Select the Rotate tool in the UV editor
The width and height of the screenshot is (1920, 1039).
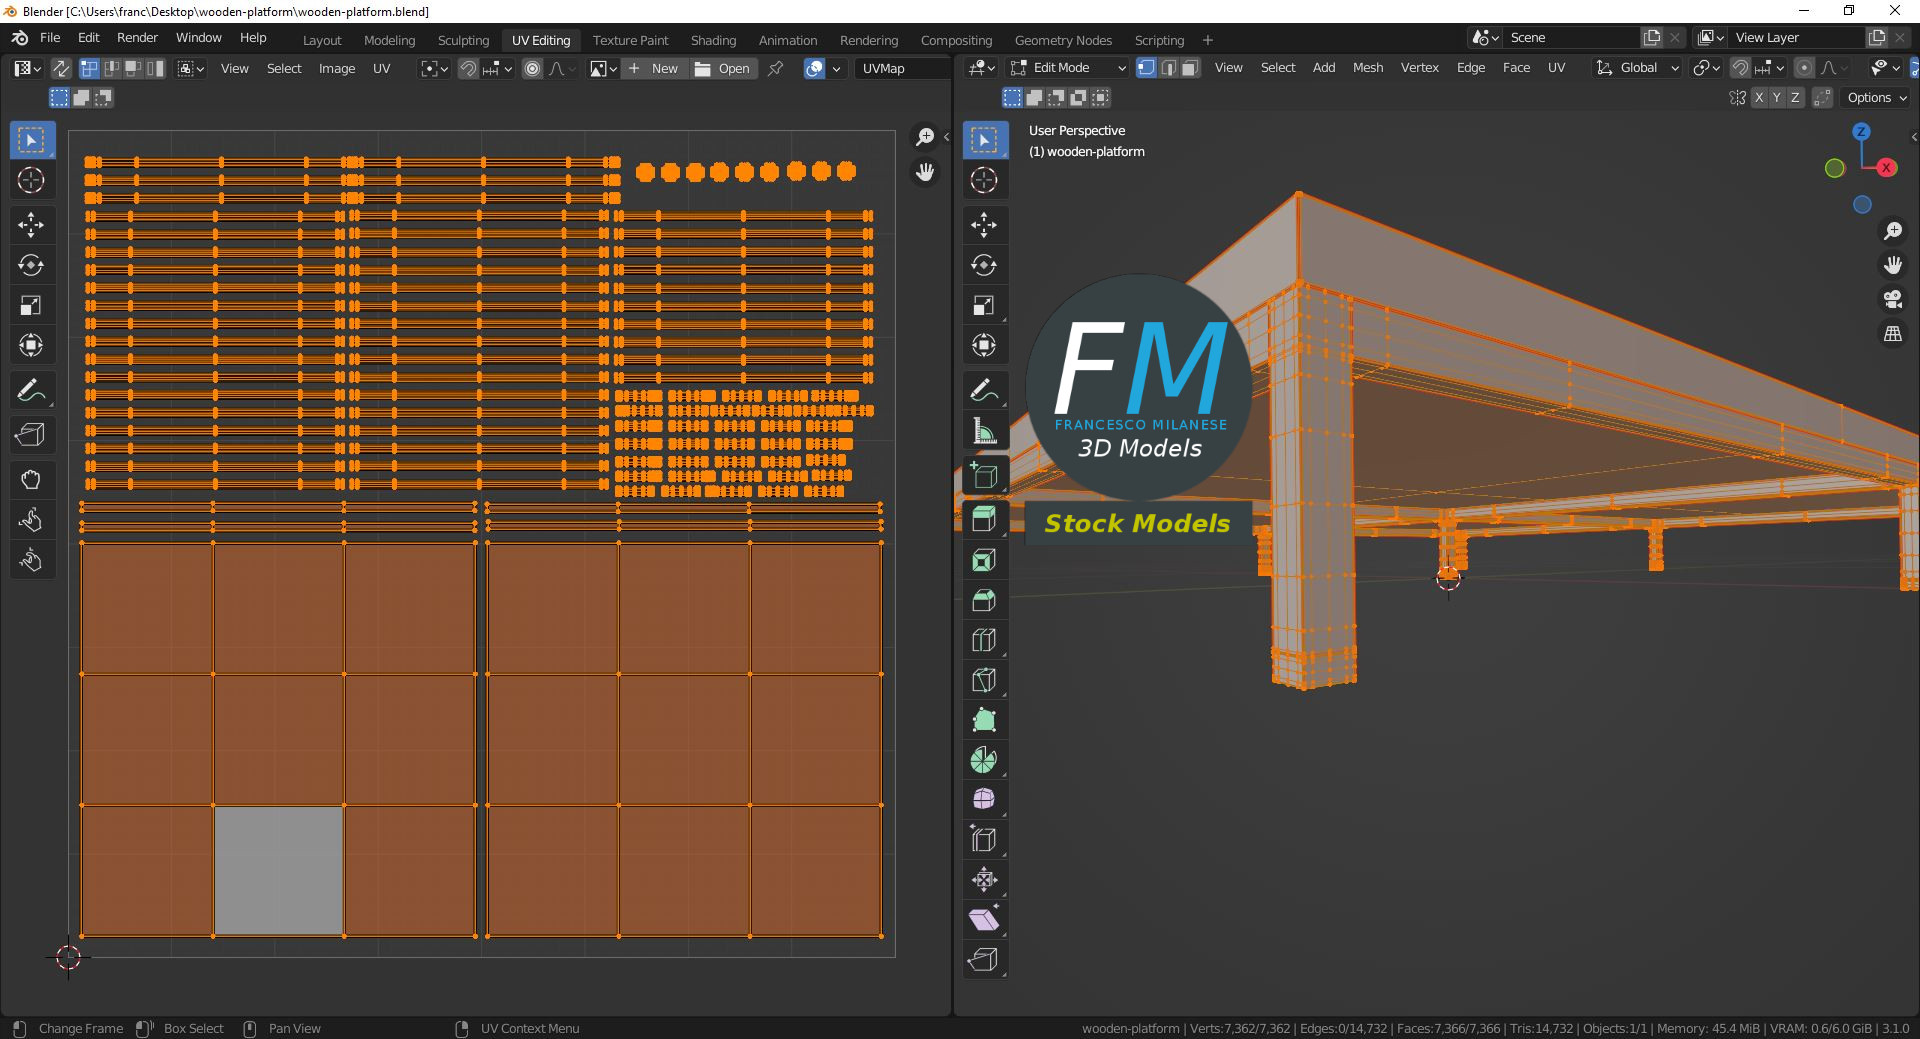click(x=31, y=265)
